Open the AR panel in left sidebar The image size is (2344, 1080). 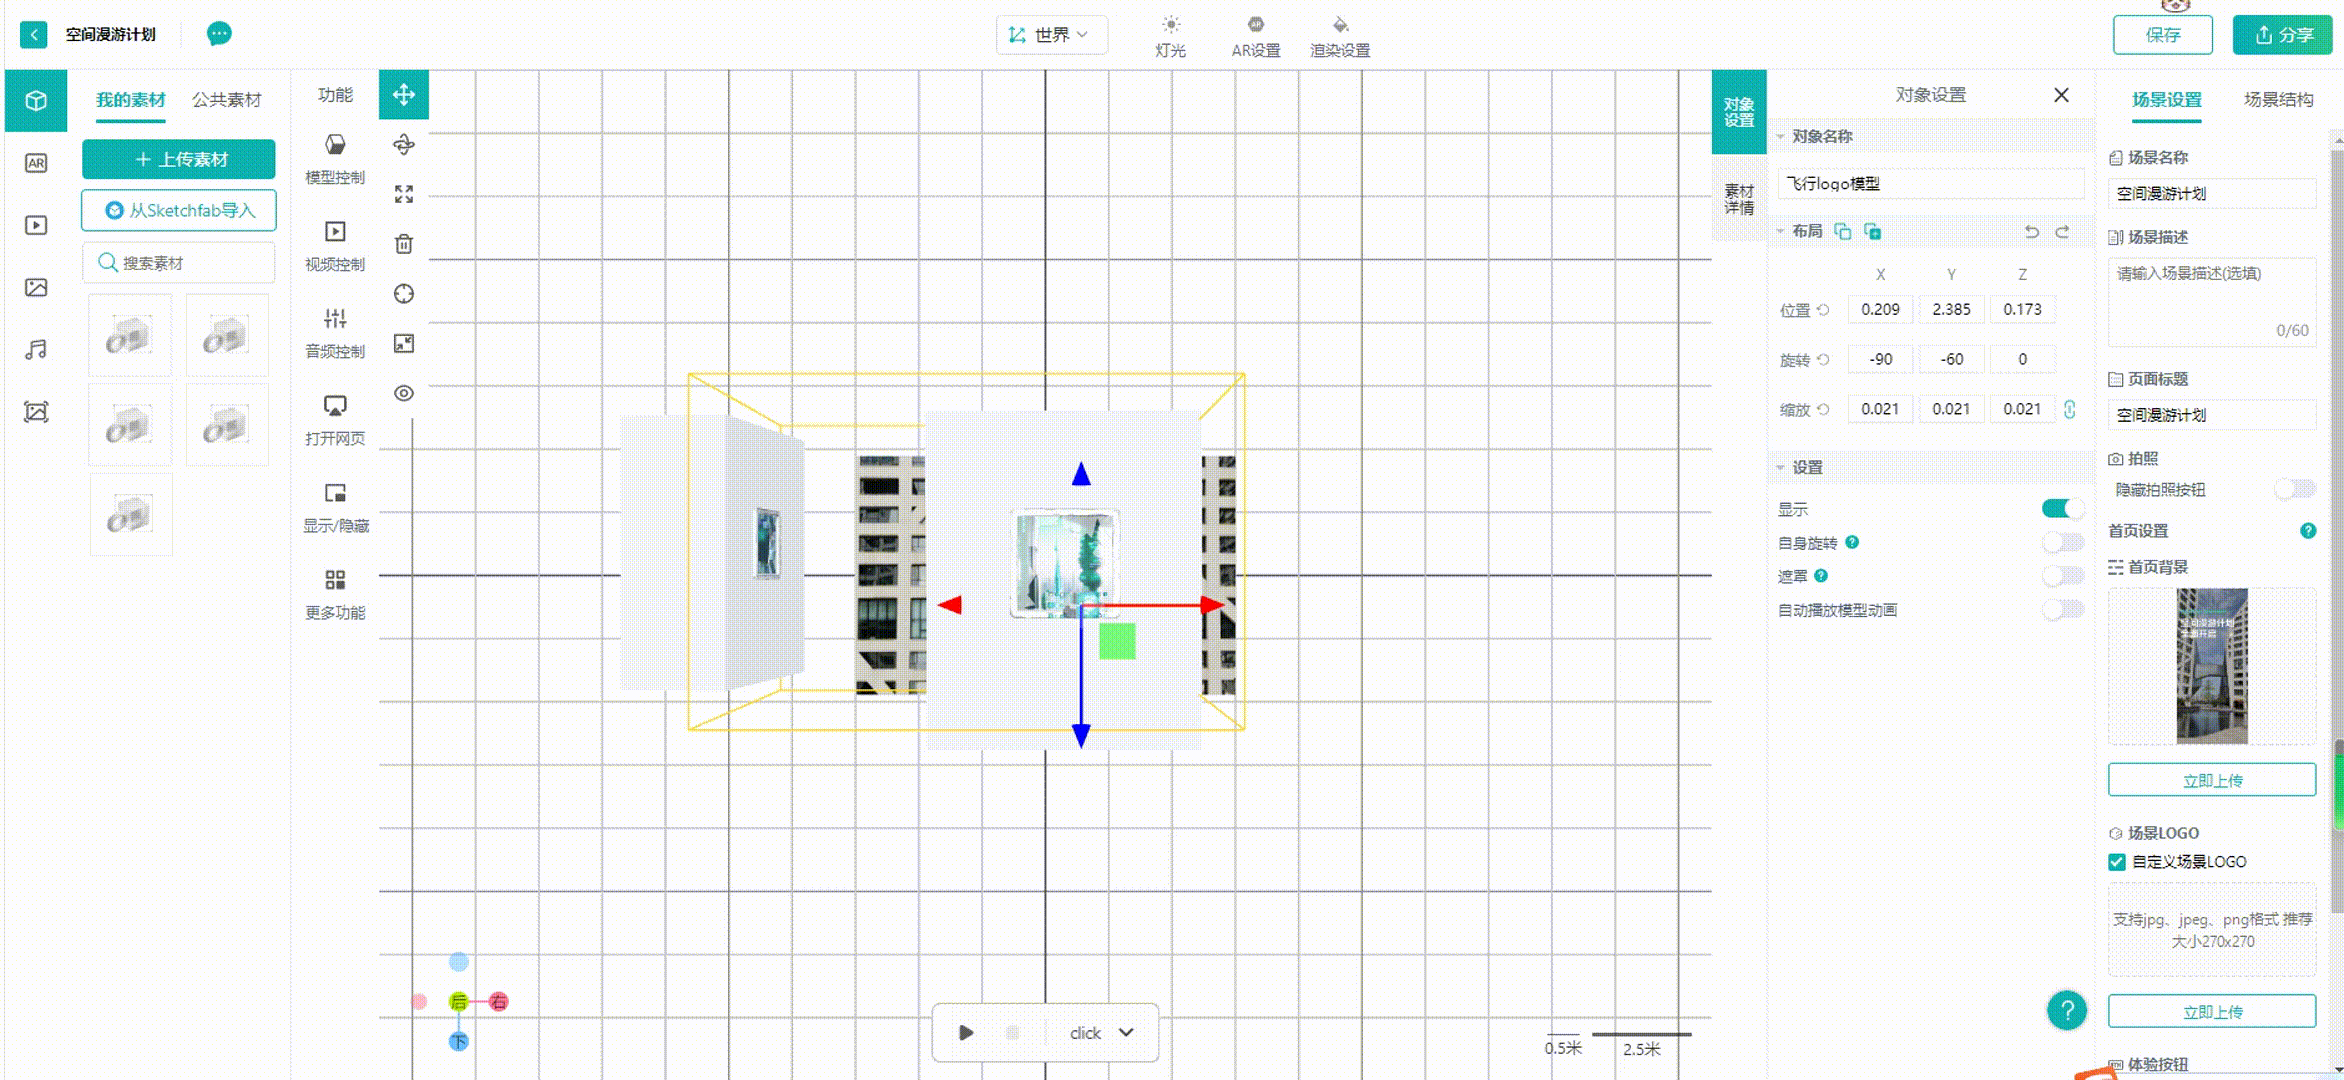point(36,163)
